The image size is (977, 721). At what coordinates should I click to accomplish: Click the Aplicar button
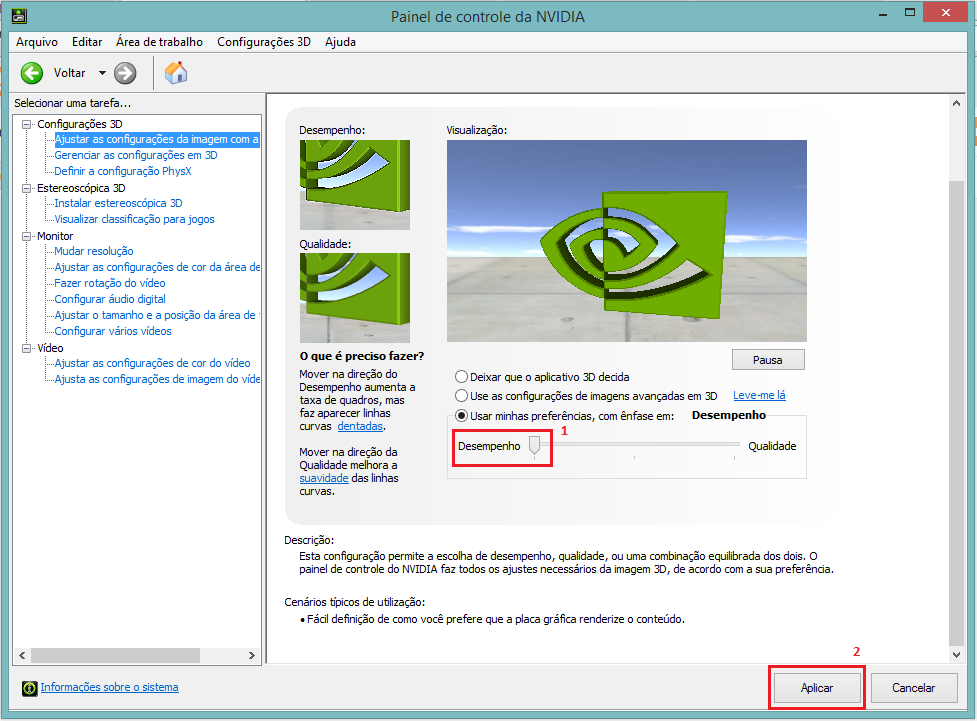click(816, 688)
